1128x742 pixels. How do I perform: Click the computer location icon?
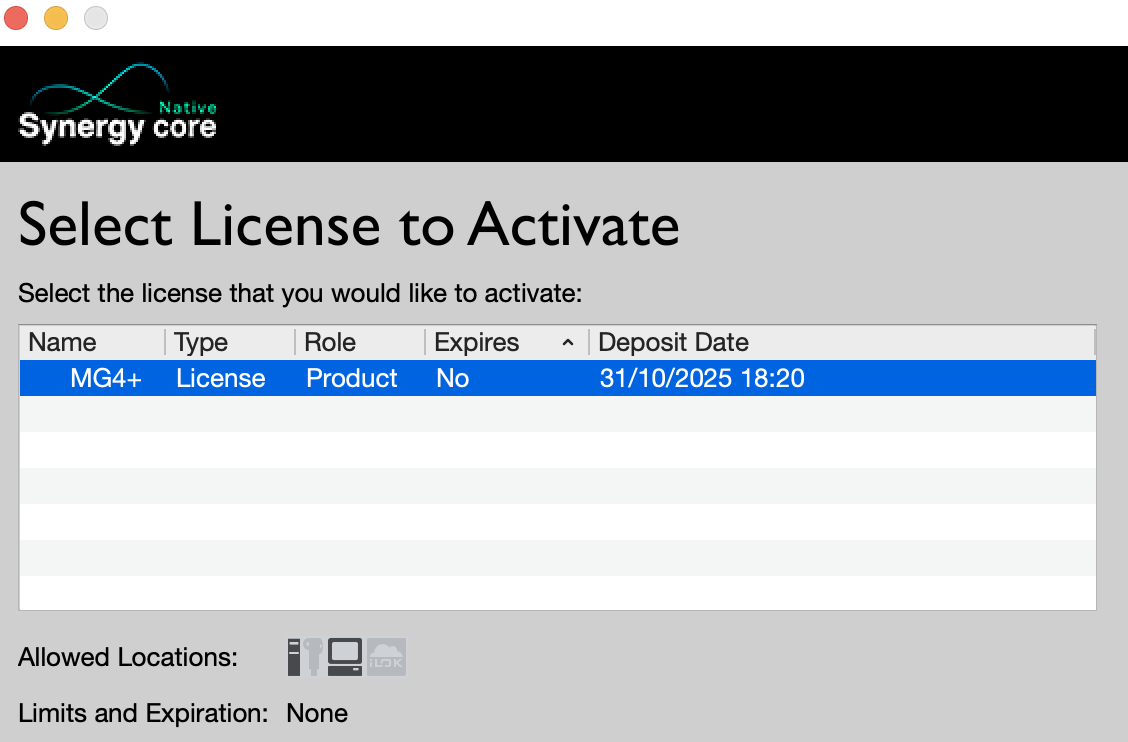pos(344,657)
